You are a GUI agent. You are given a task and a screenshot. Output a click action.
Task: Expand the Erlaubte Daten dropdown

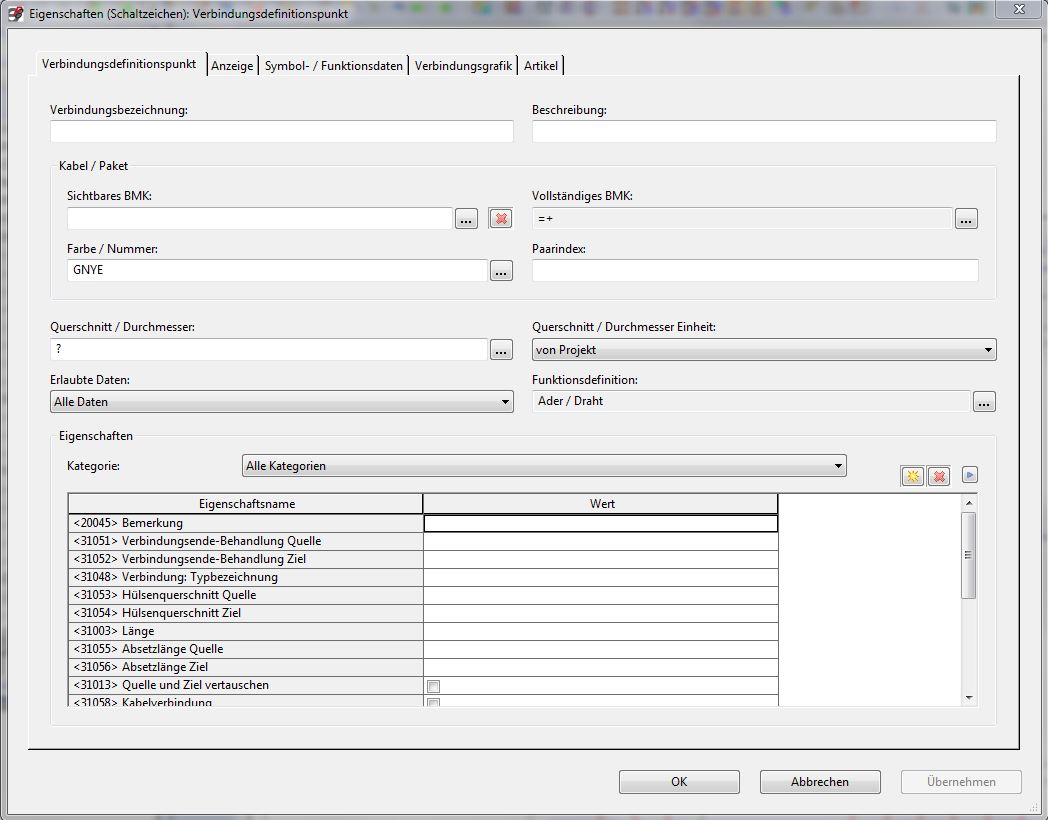281,402
